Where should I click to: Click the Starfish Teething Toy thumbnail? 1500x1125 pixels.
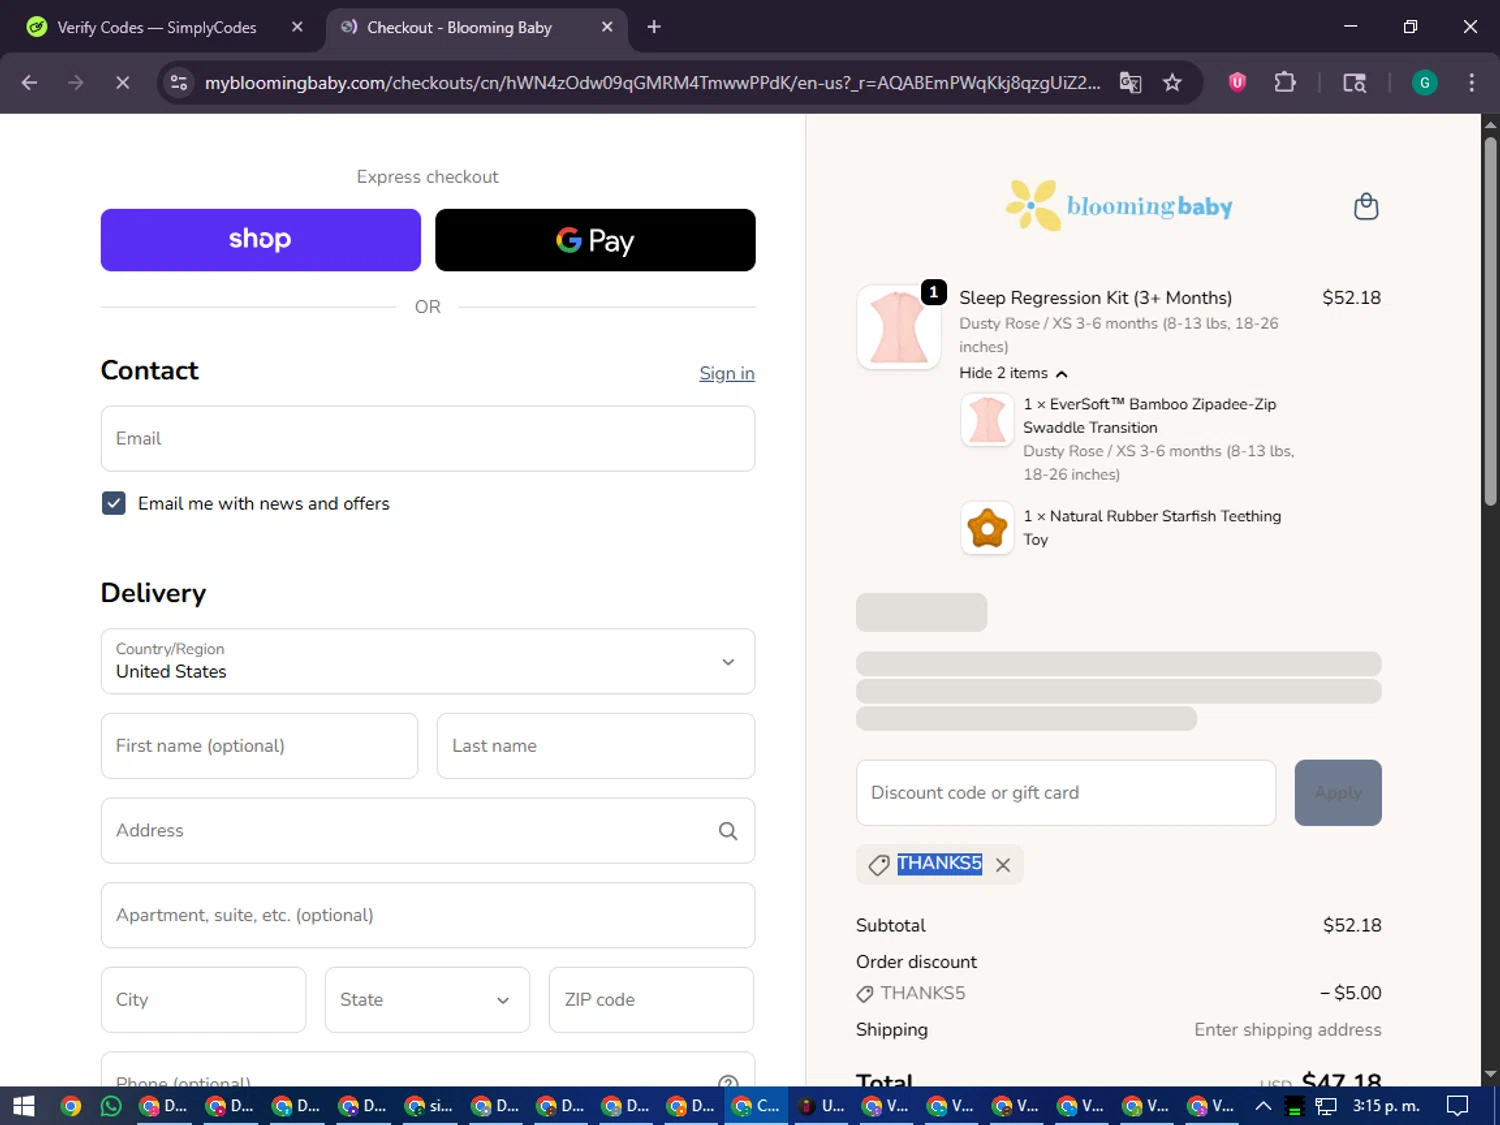(x=987, y=528)
